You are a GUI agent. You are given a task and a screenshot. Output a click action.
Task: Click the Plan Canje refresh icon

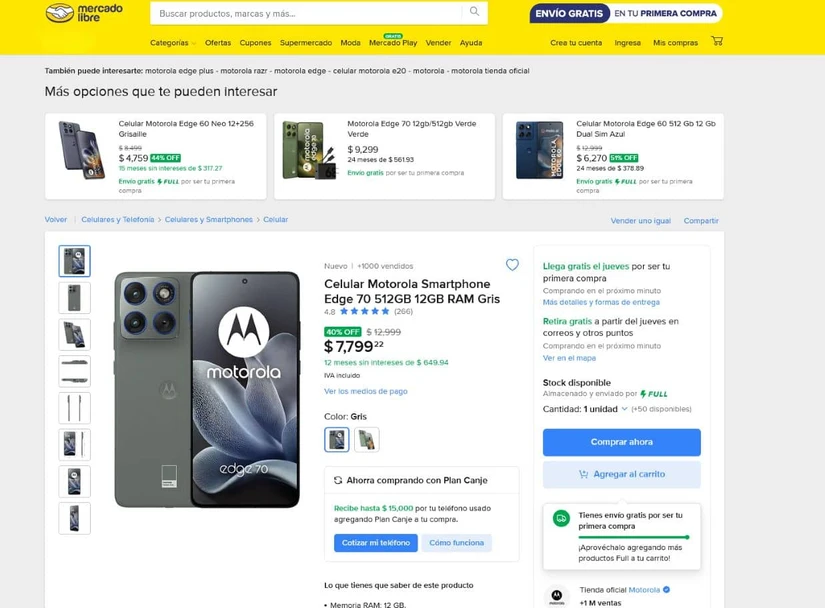pyautogui.click(x=338, y=480)
